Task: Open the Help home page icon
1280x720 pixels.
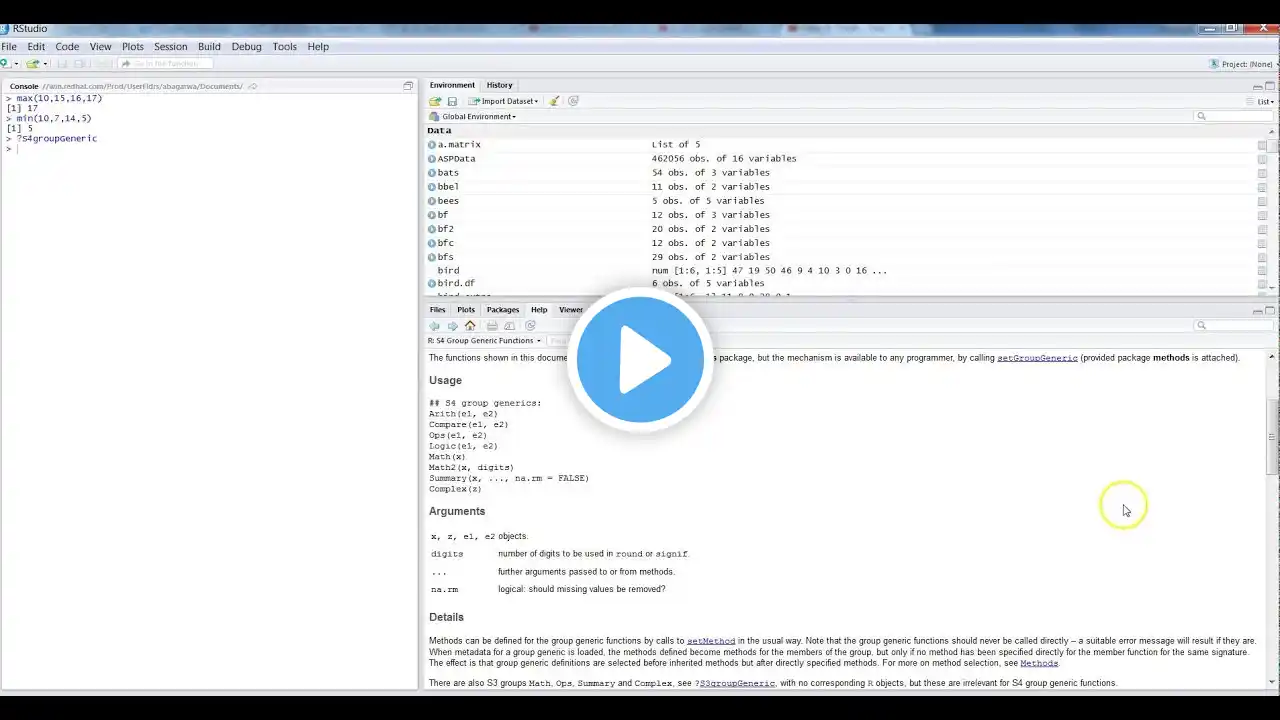Action: point(470,326)
